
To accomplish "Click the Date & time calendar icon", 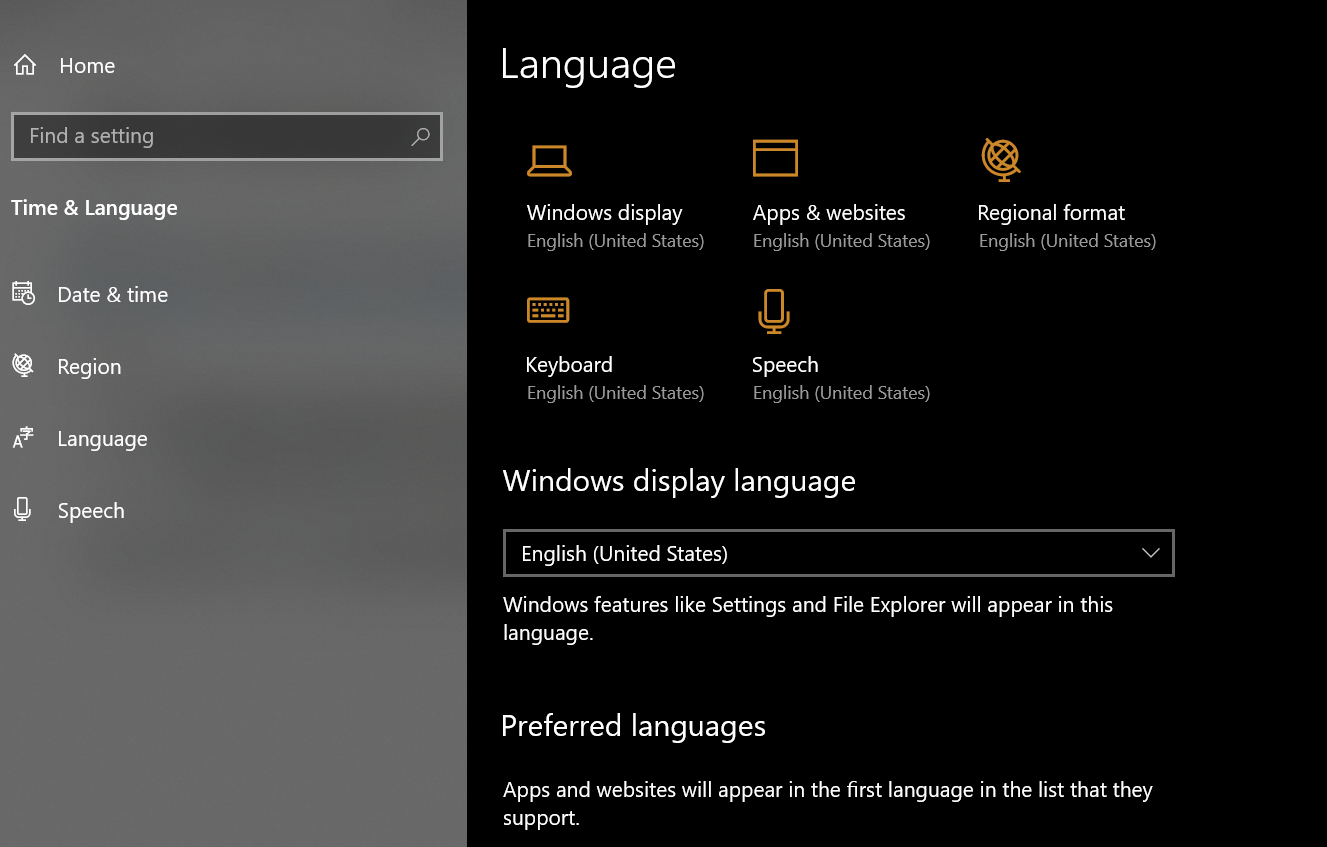I will [23, 294].
